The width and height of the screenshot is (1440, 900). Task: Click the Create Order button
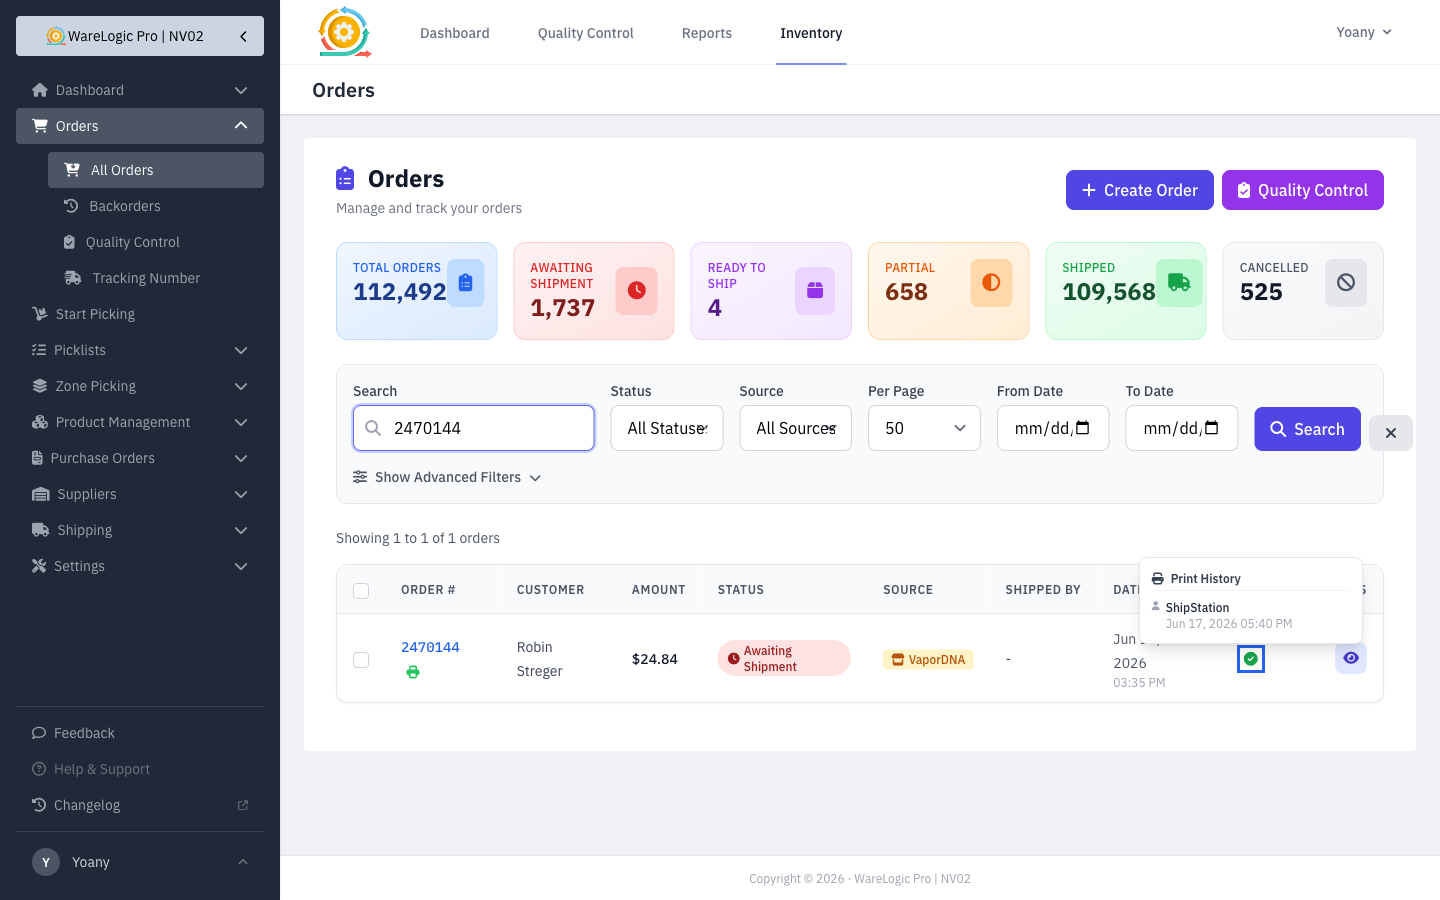[x=1140, y=190]
